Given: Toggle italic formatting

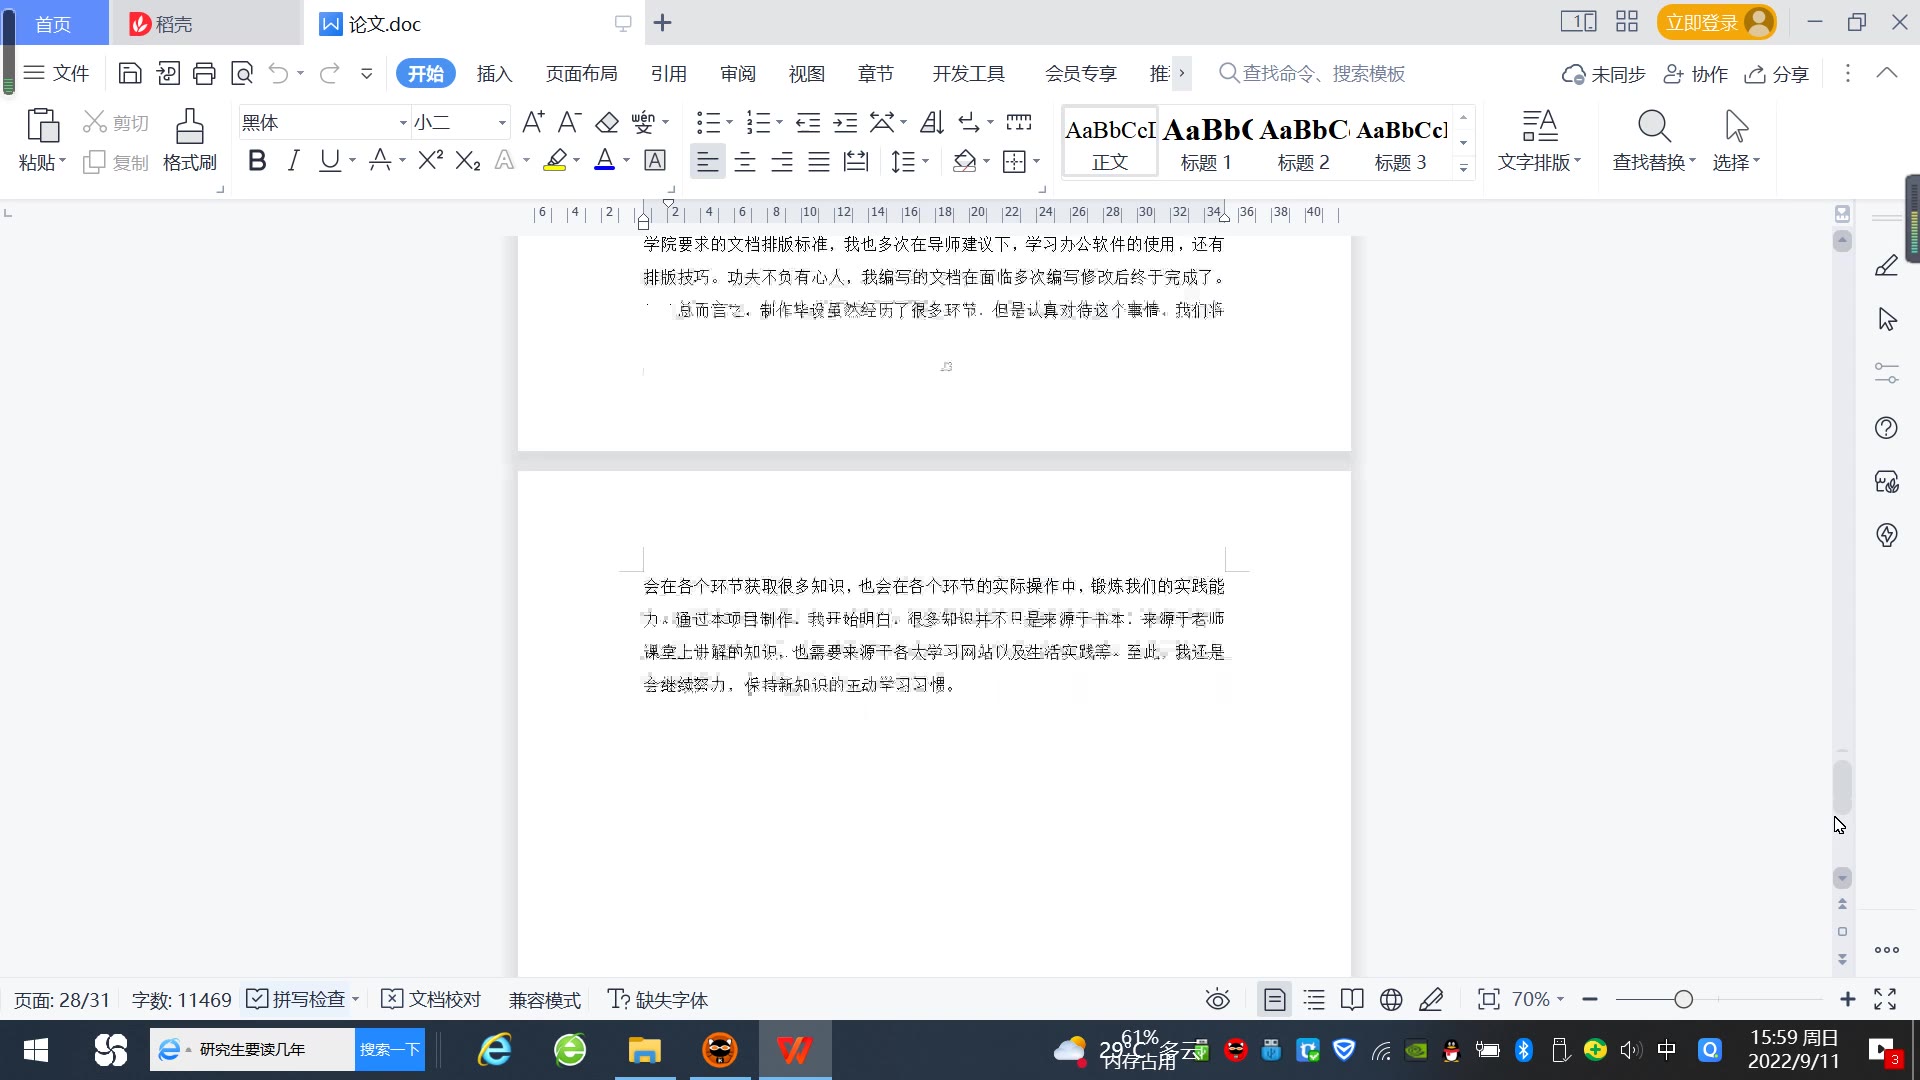Looking at the screenshot, I should [x=293, y=161].
